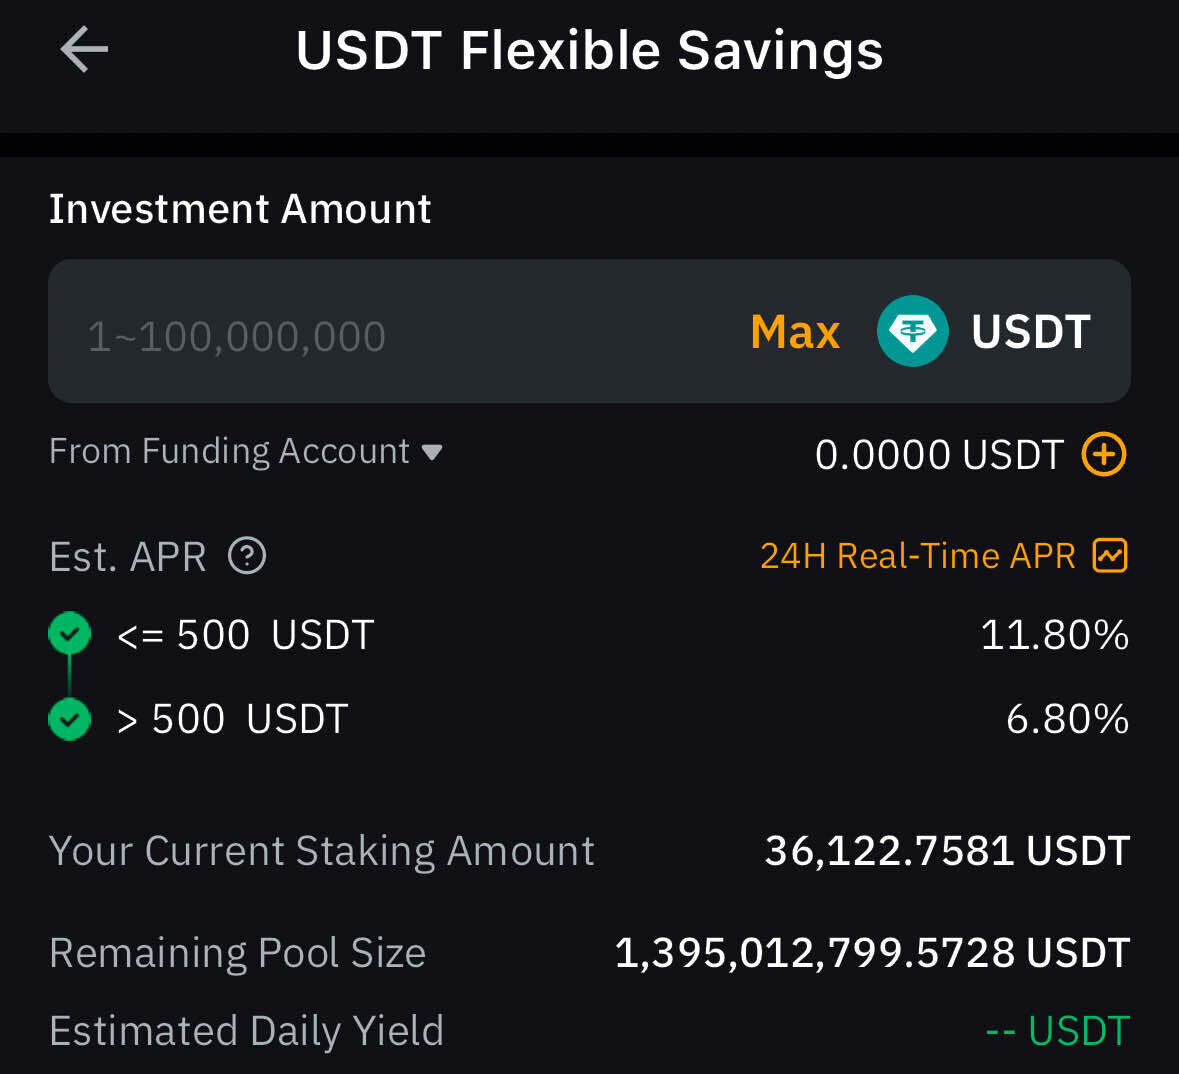Select the green check for <= 500 USDT tier
Viewport: 1179px width, 1074px height.
coord(70,634)
